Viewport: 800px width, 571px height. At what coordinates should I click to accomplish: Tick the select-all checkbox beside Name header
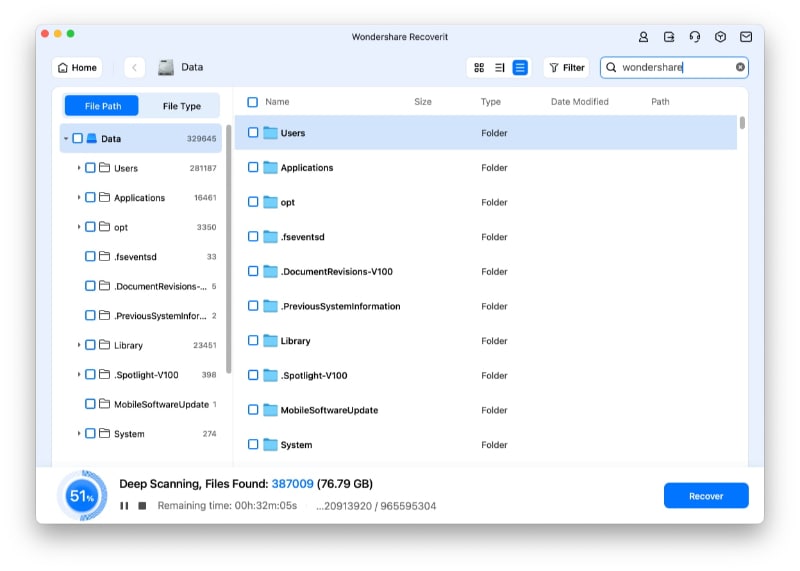(x=253, y=102)
